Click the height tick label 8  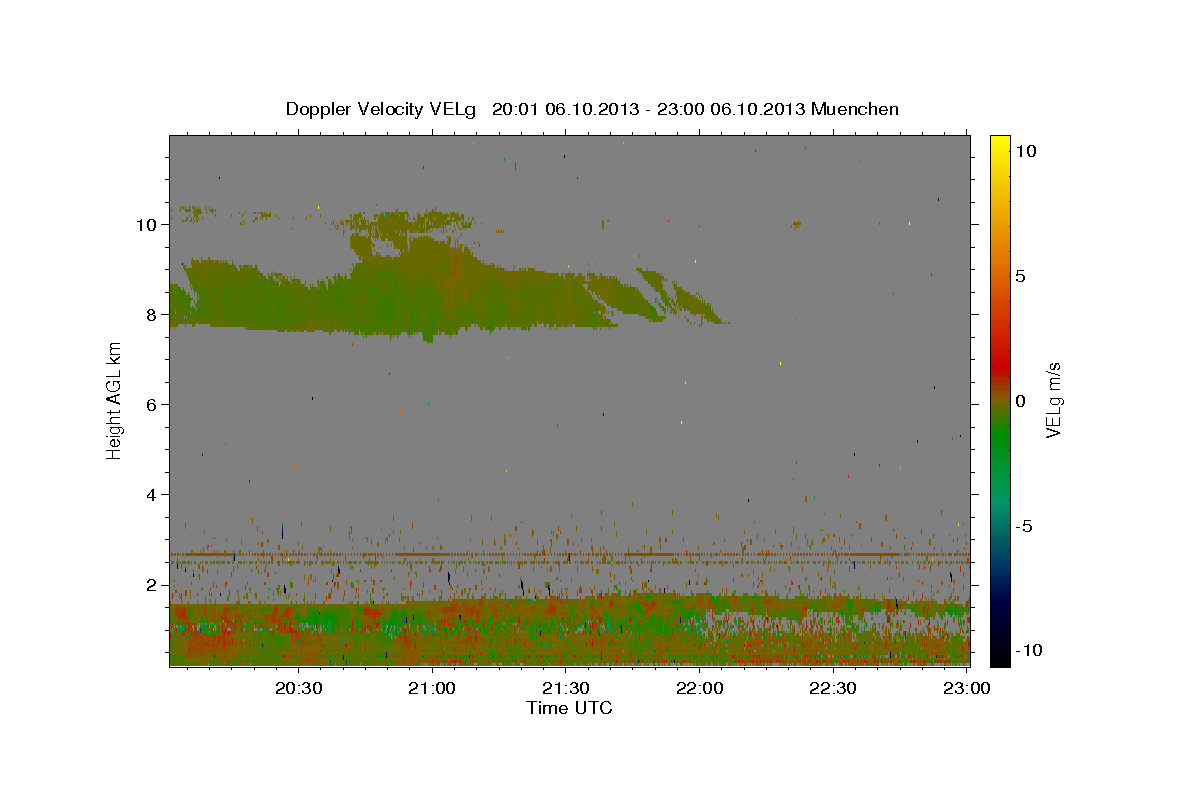[x=151, y=315]
